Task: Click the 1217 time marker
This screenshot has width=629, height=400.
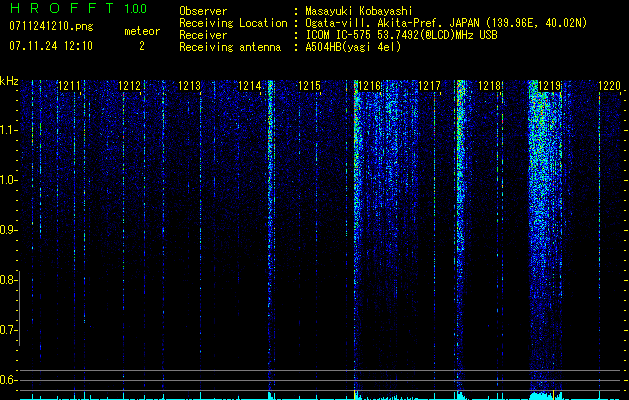Action: pos(429,86)
